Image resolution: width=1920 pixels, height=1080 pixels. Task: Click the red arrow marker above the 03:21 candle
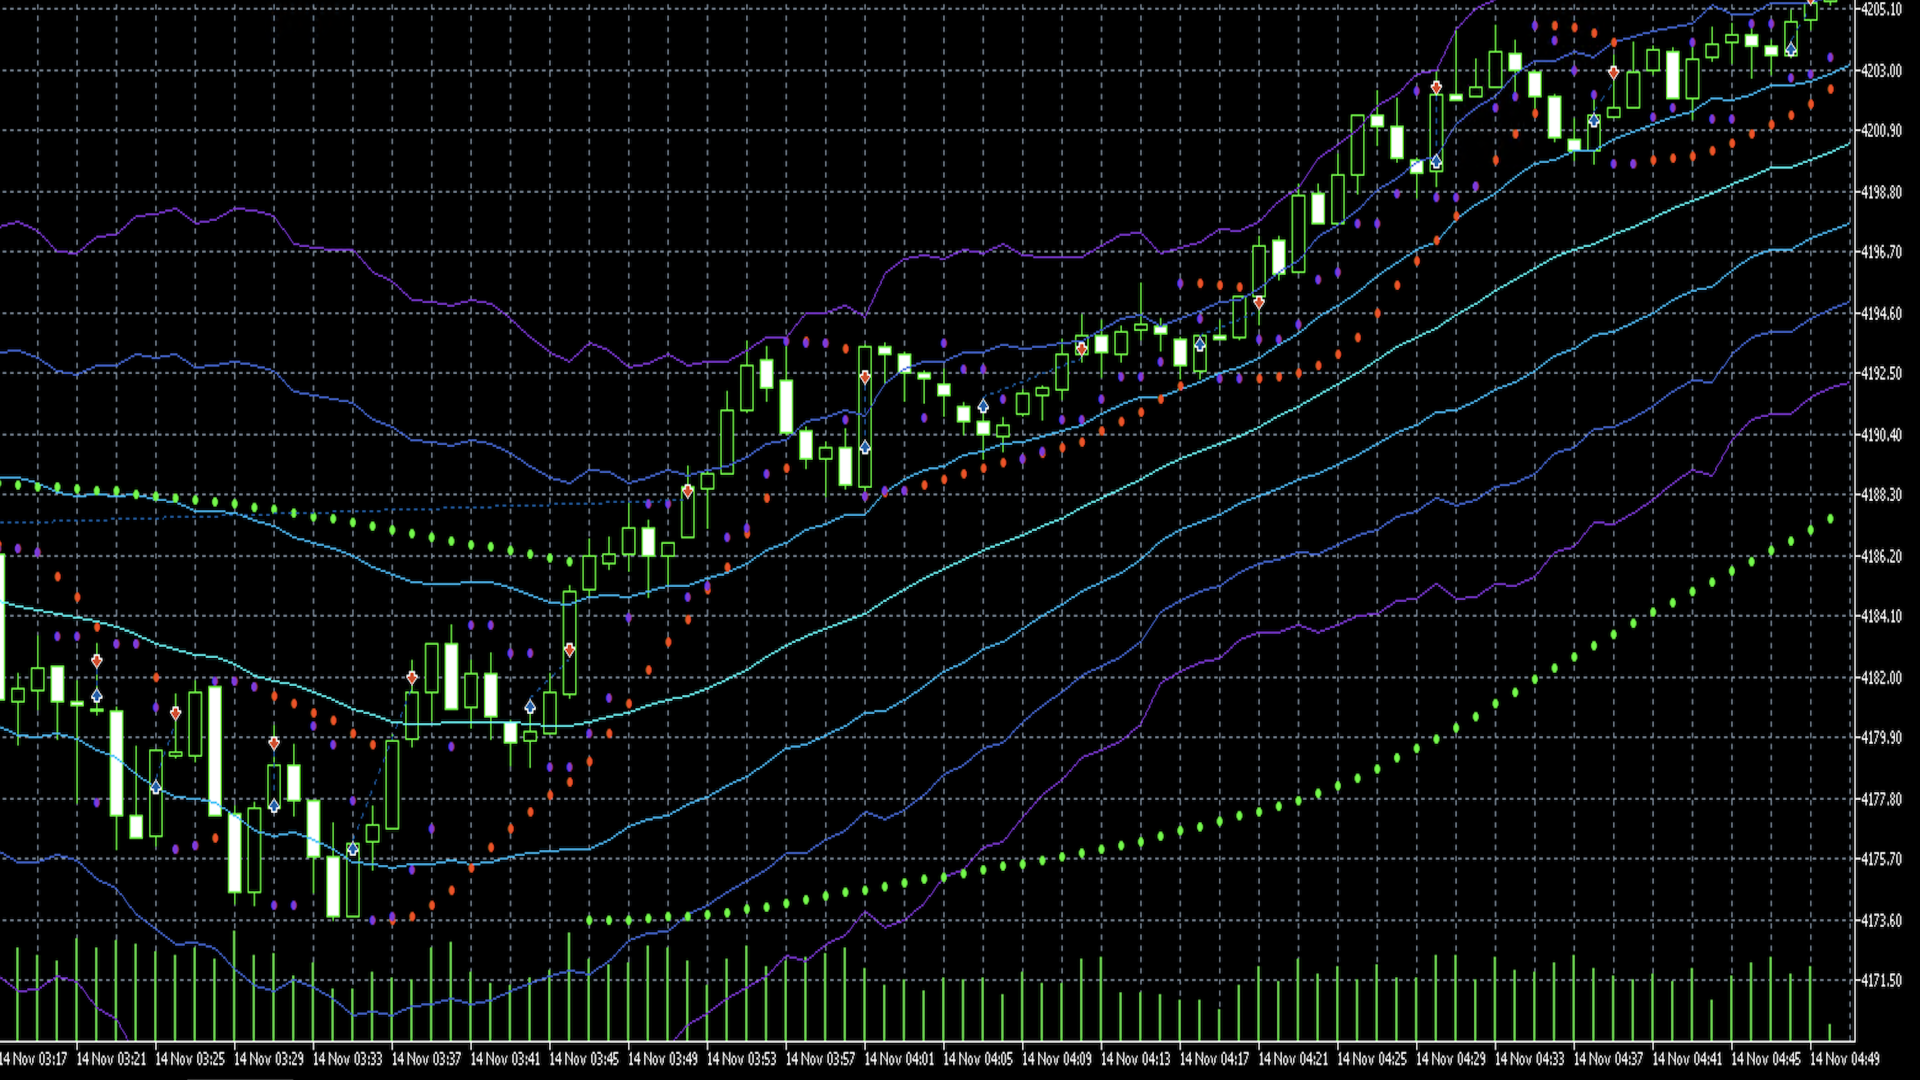(x=97, y=661)
